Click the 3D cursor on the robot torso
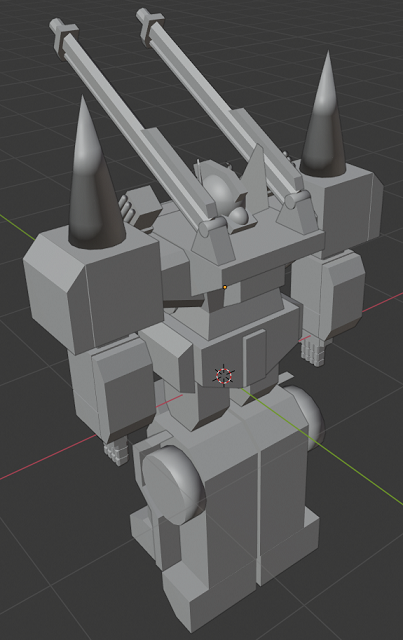403x640 pixels. [x=223, y=376]
